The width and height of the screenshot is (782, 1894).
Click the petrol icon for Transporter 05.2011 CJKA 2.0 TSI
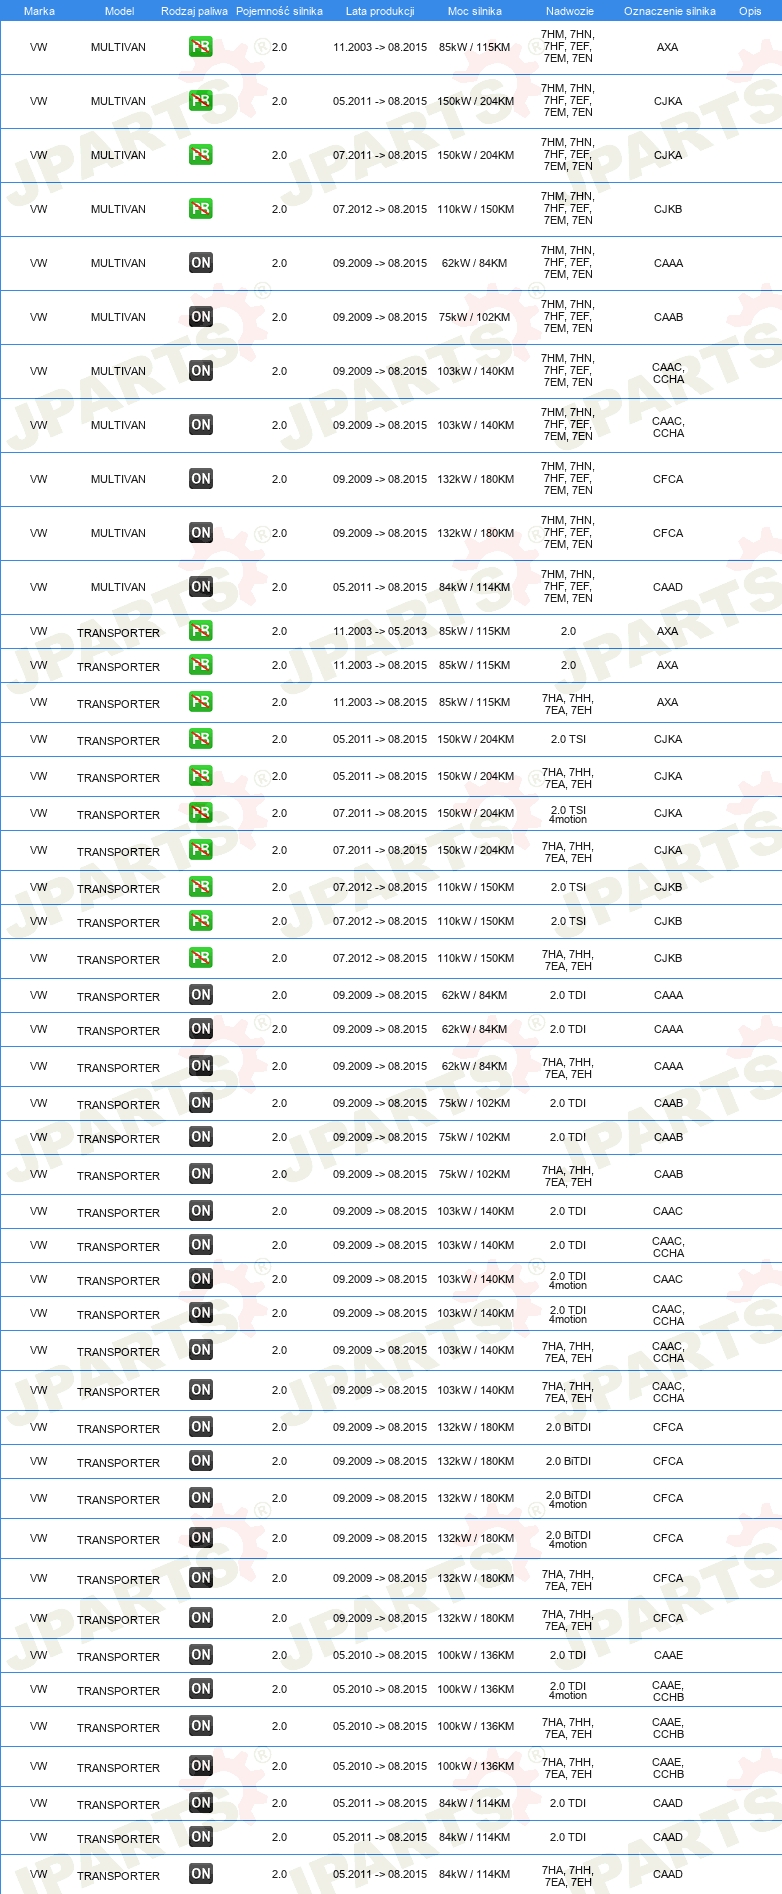point(201,739)
